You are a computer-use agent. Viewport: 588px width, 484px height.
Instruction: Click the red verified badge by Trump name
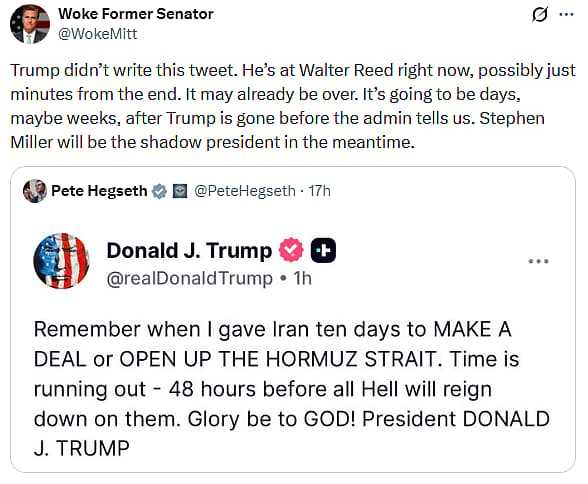pyautogui.click(x=291, y=250)
